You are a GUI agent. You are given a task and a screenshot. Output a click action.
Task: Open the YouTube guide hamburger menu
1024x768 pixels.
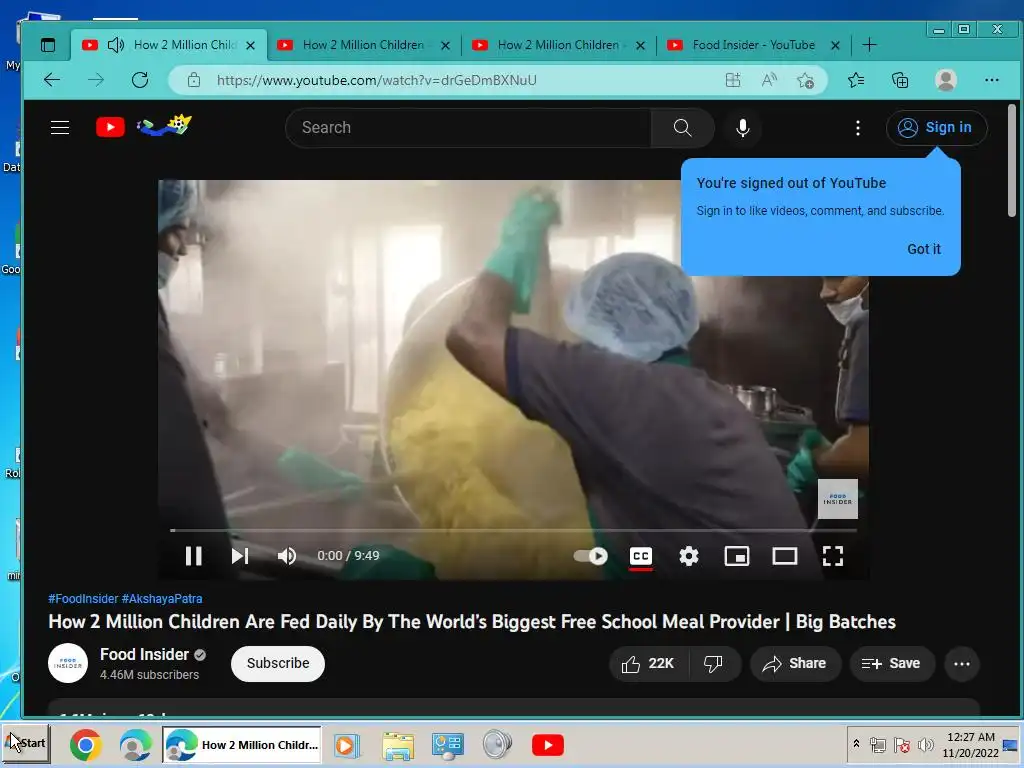59,127
